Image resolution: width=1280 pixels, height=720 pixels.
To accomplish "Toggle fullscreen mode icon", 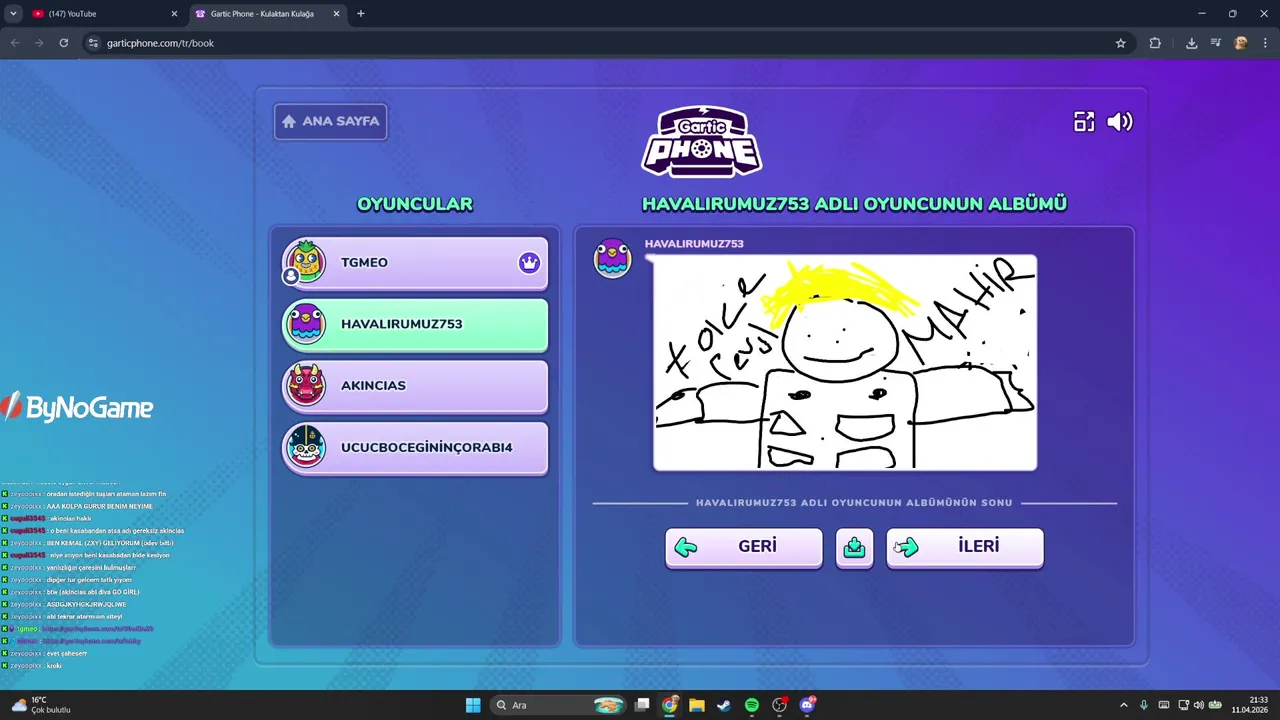I will coord(1084,122).
